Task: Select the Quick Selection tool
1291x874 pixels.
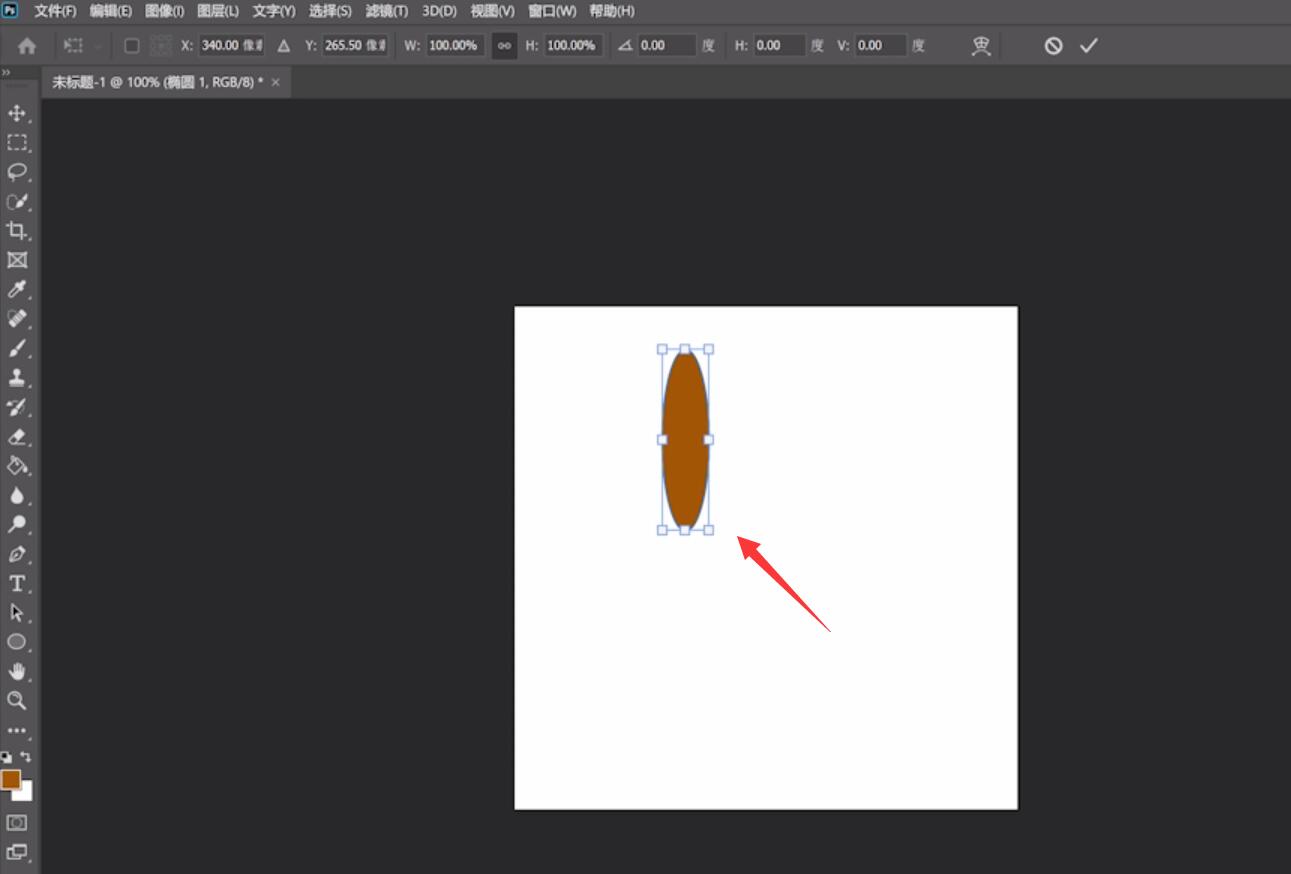Action: pos(17,201)
